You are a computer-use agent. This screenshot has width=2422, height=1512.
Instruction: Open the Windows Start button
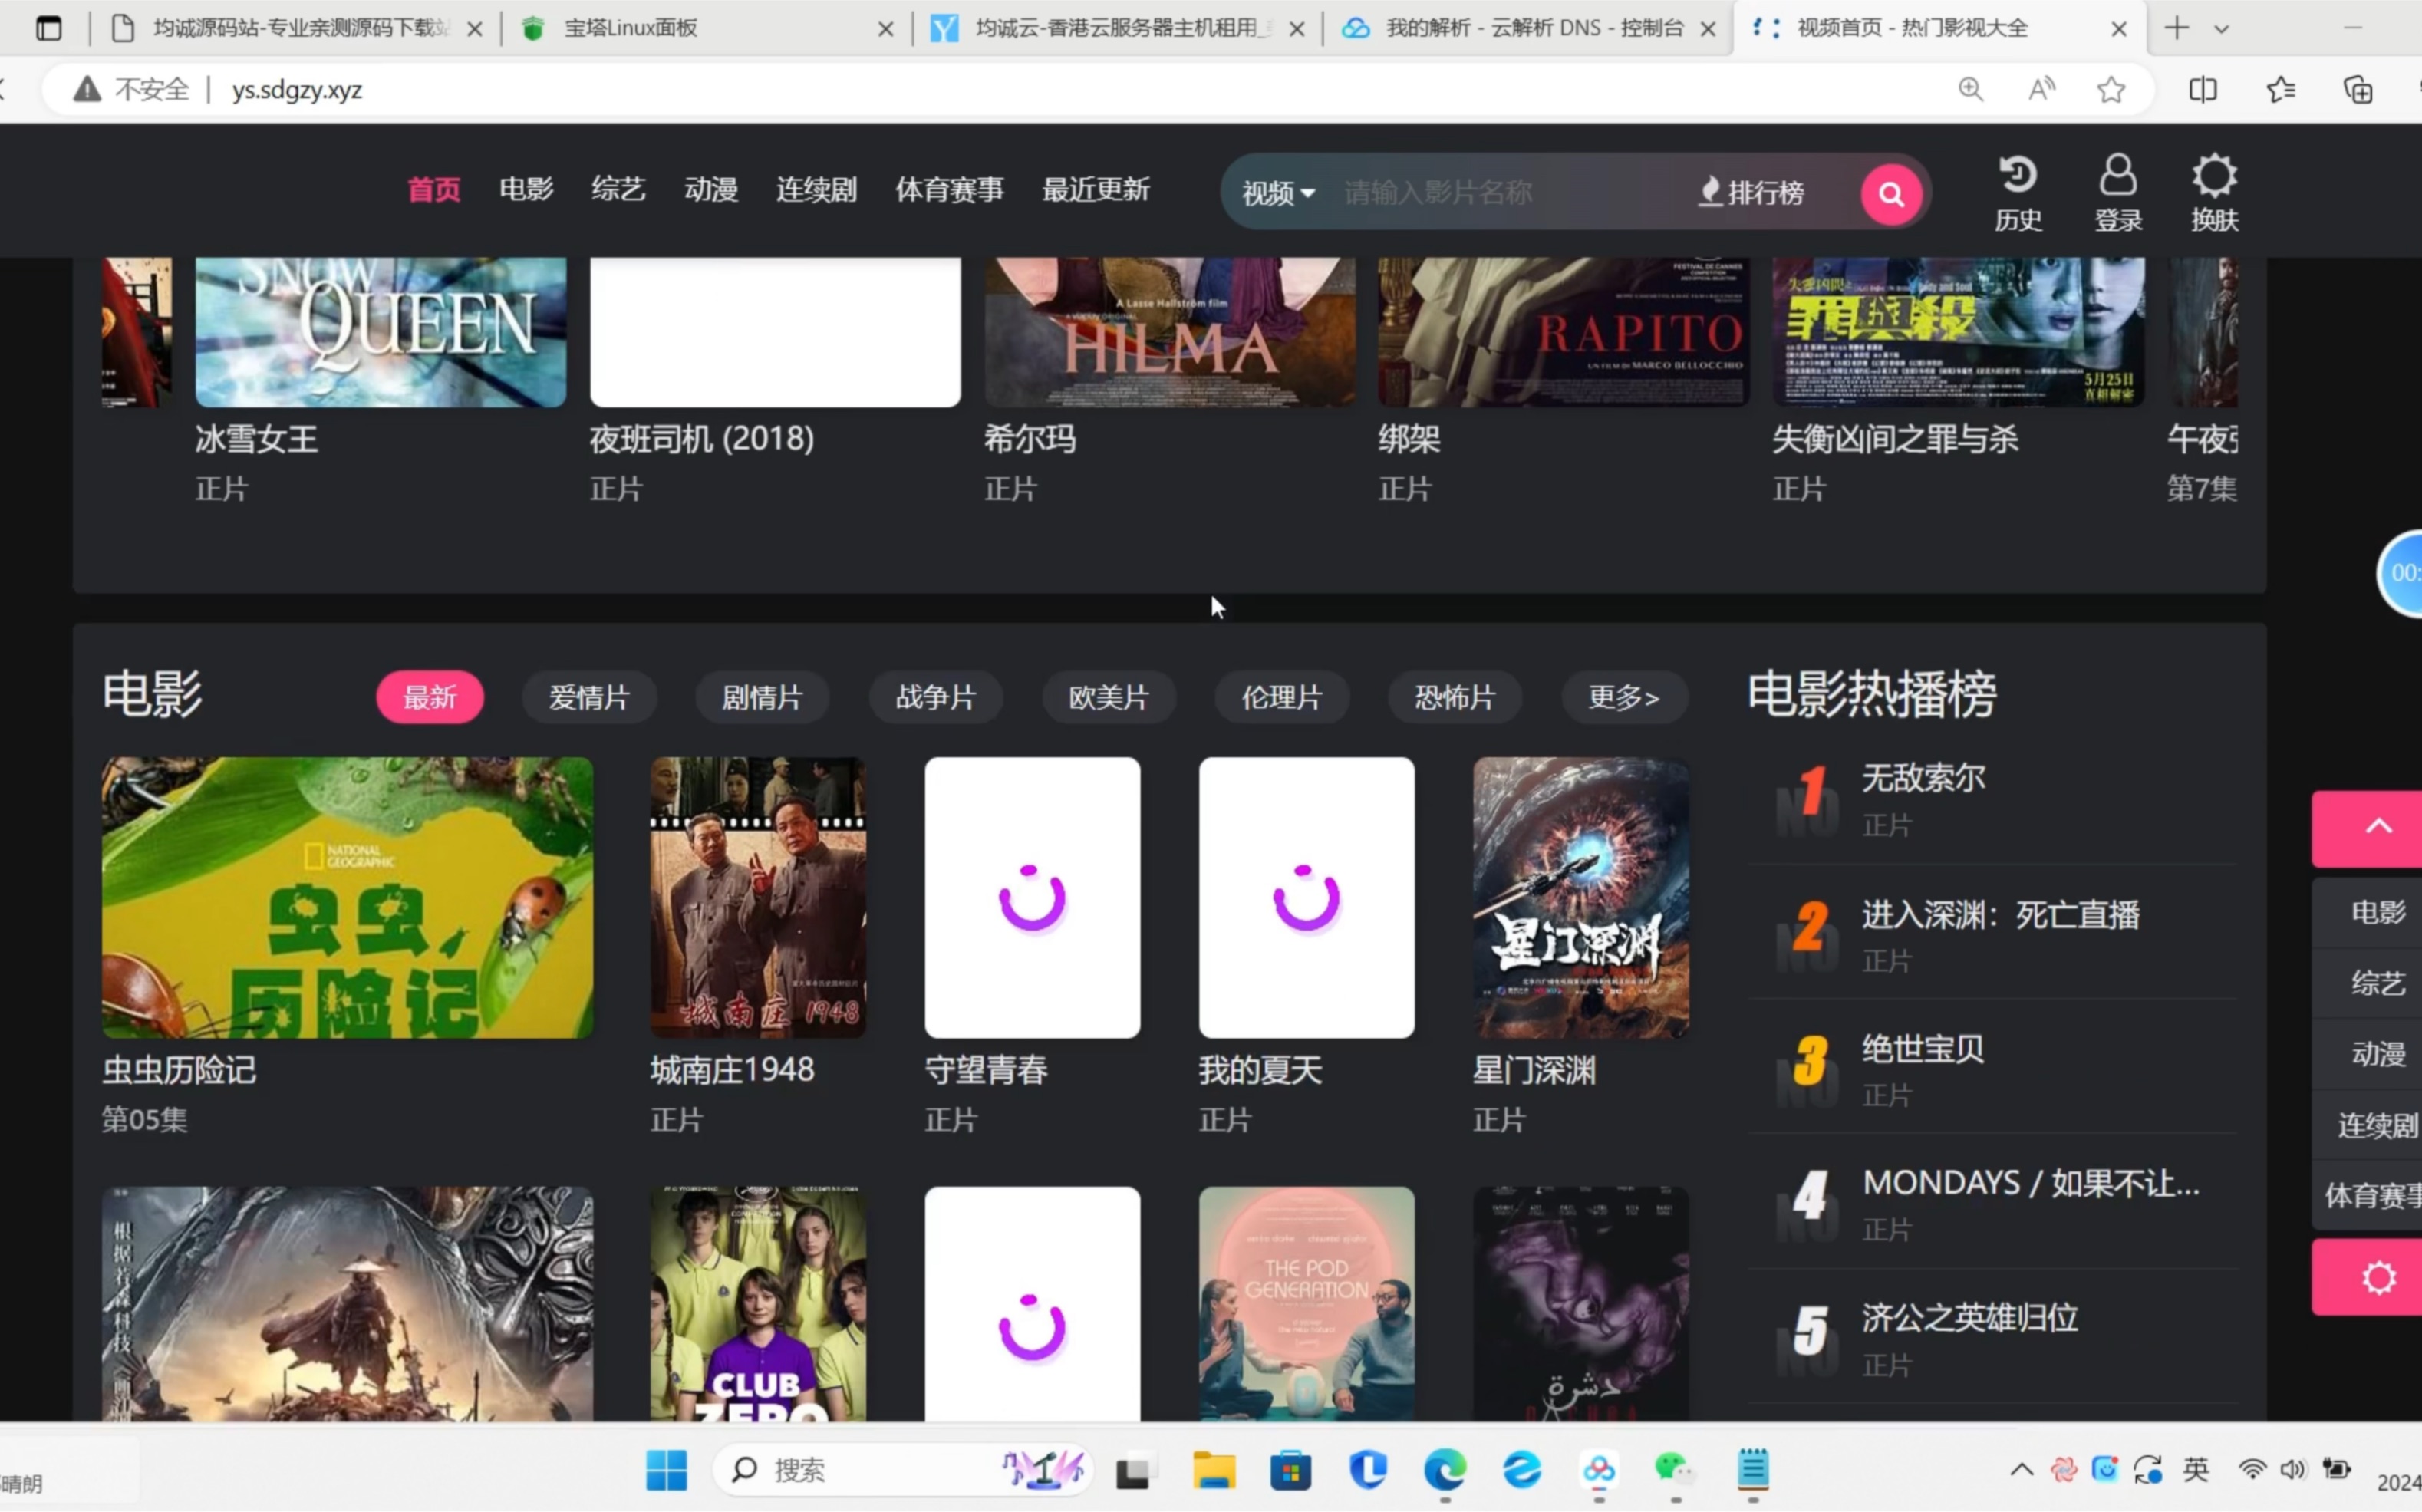666,1469
